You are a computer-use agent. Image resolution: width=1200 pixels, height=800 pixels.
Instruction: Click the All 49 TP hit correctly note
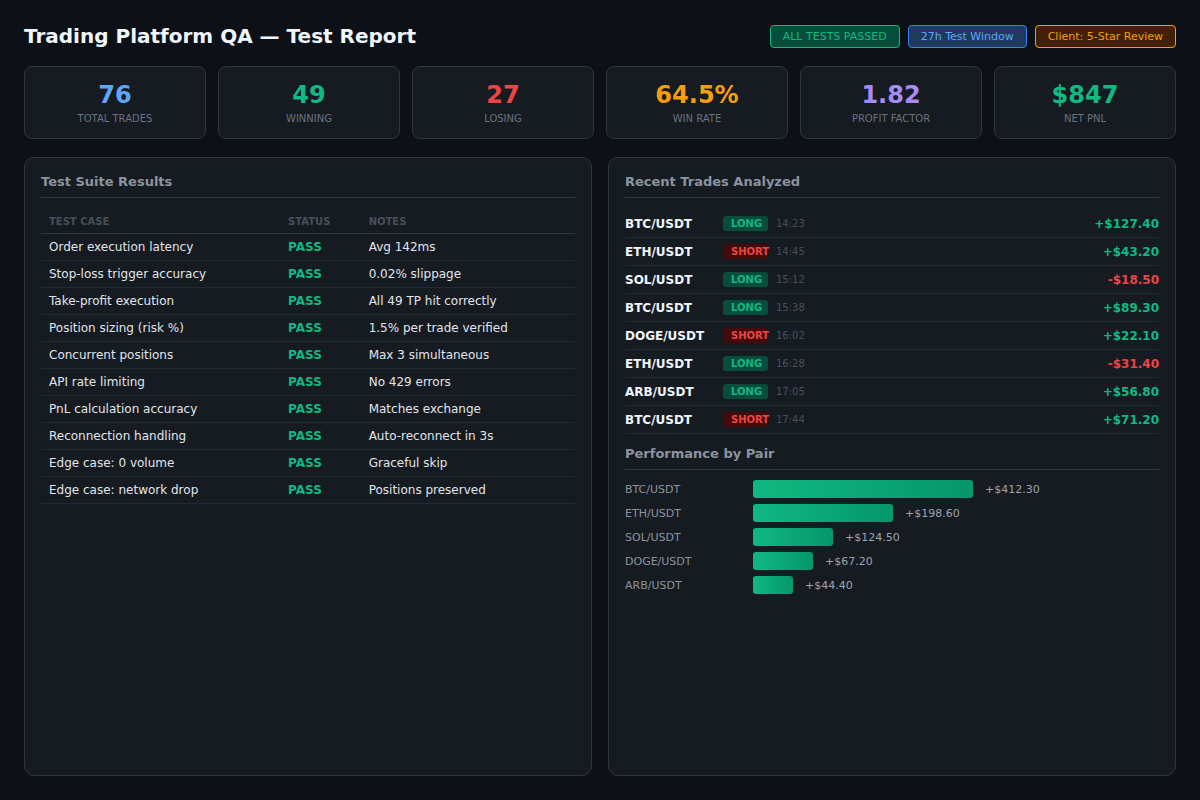point(432,301)
